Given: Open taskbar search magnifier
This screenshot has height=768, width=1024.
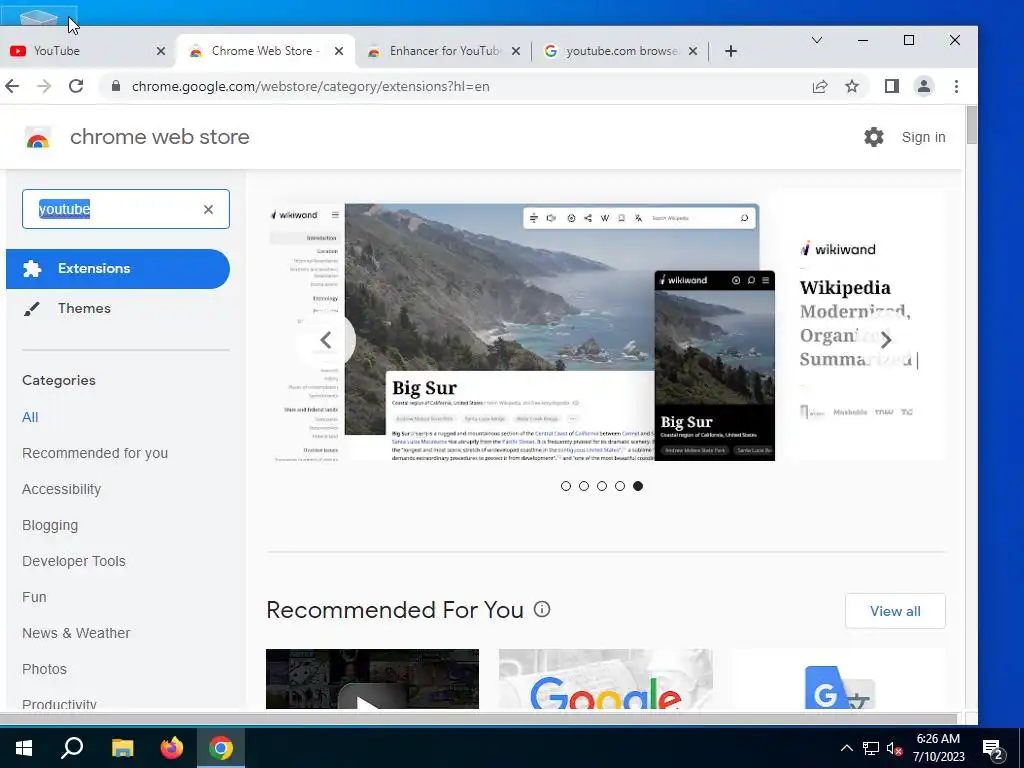Looking at the screenshot, I should pos(72,748).
